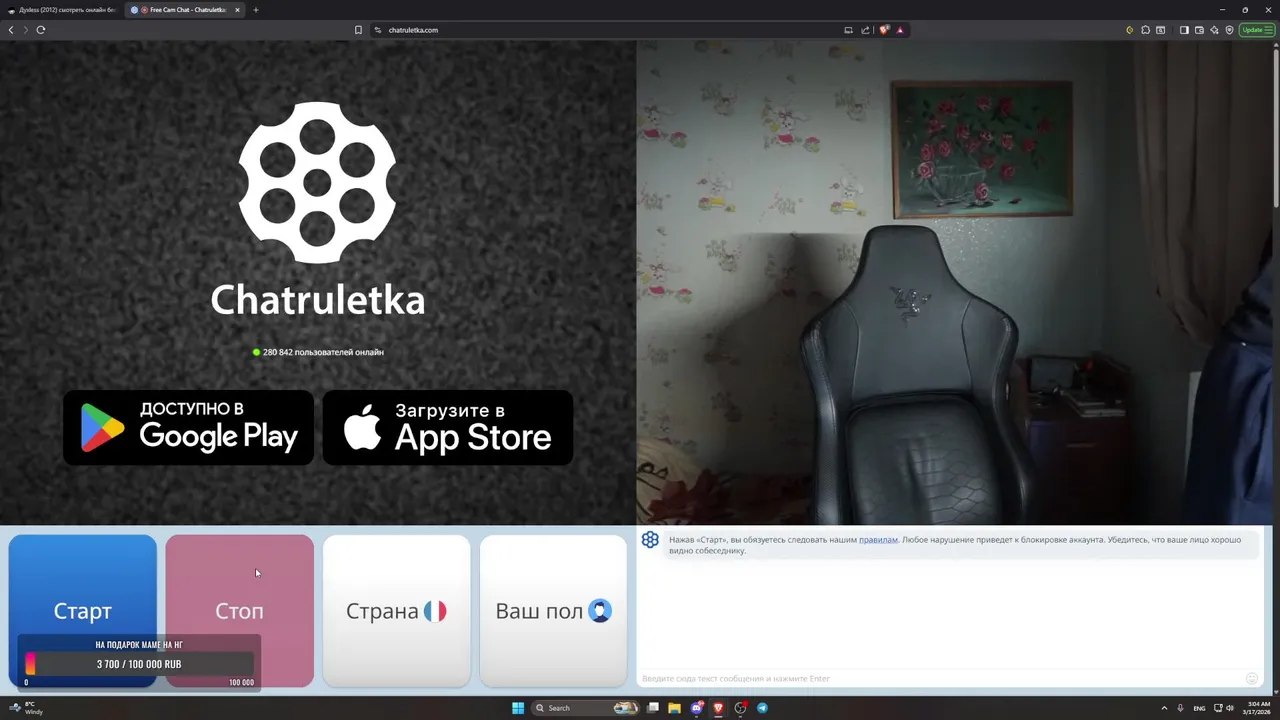Go forward in browser history

pos(26,30)
